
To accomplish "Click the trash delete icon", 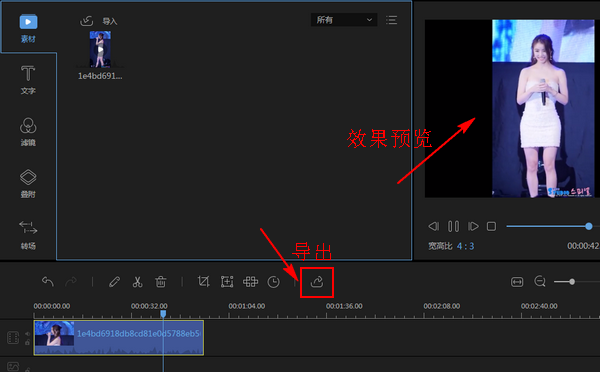I will pos(161,282).
